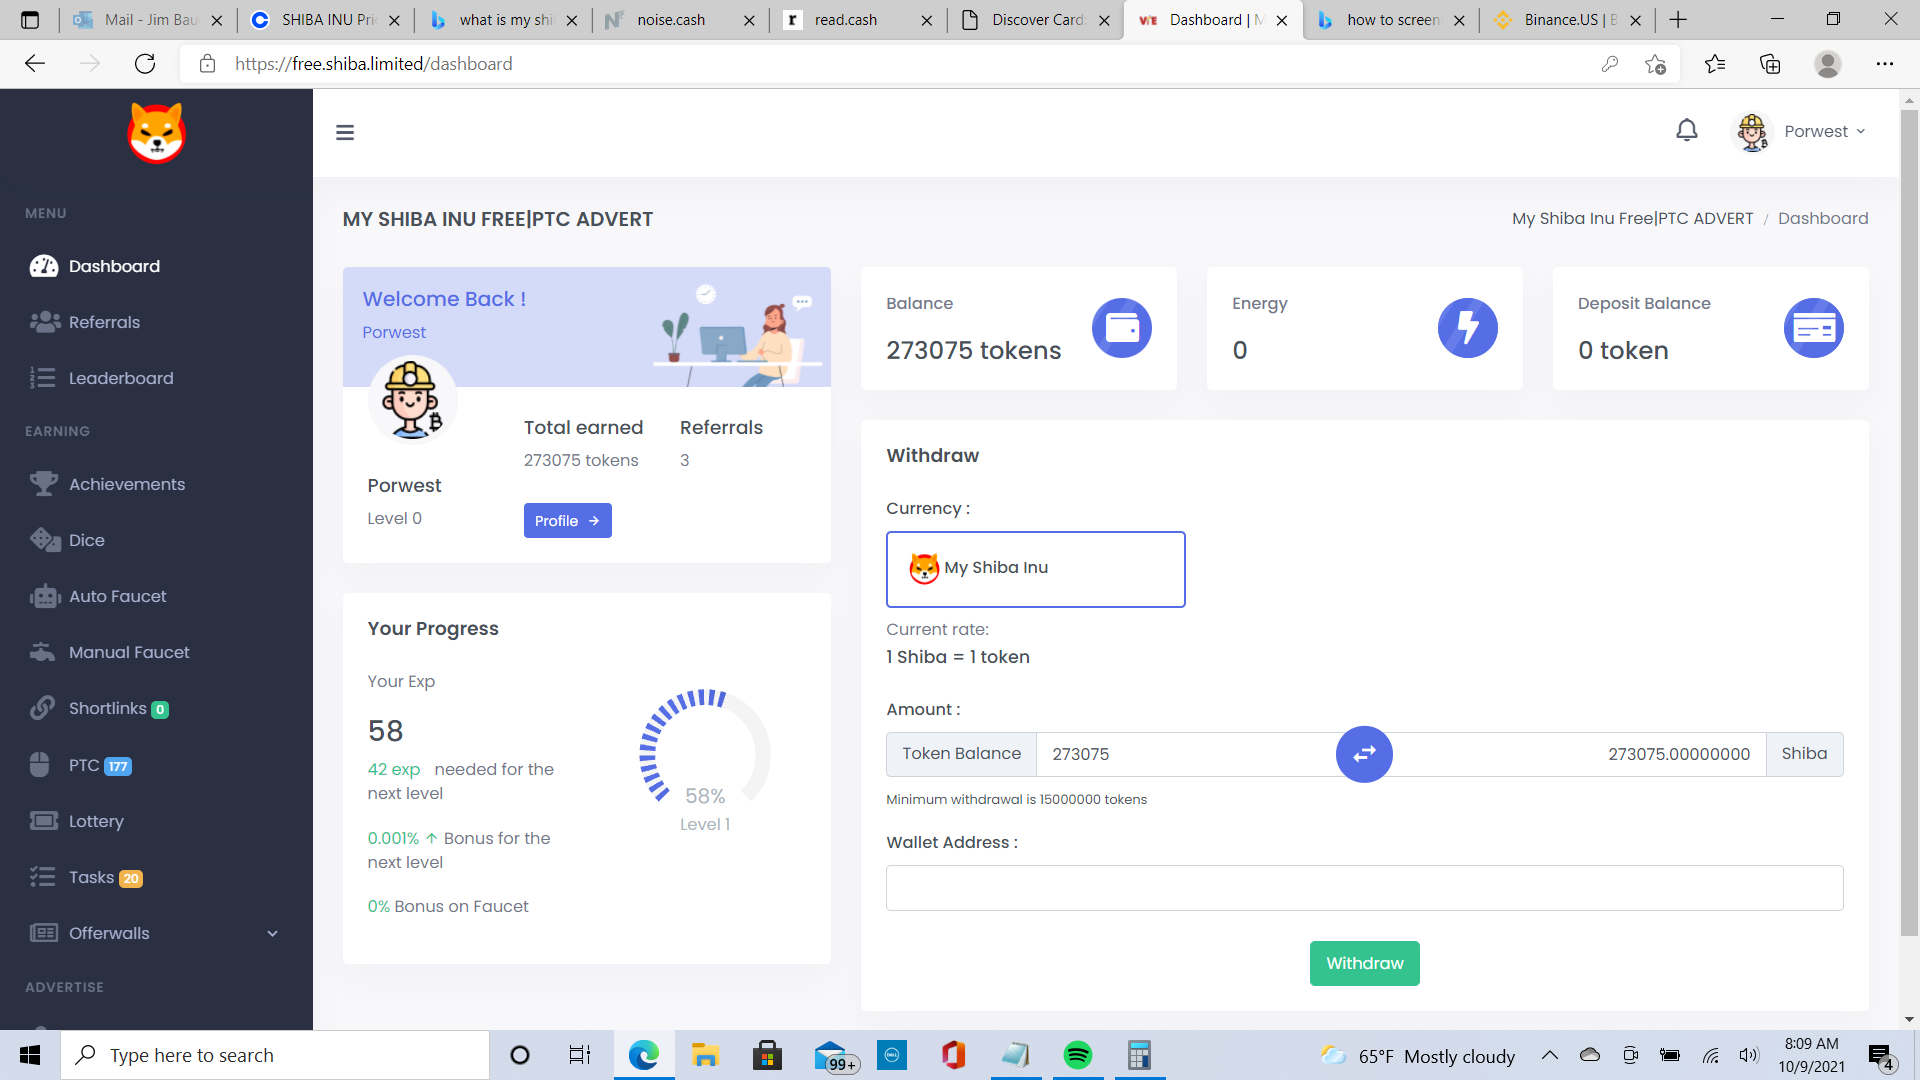
Task: Open the notifications bell
Action: coord(1687,131)
